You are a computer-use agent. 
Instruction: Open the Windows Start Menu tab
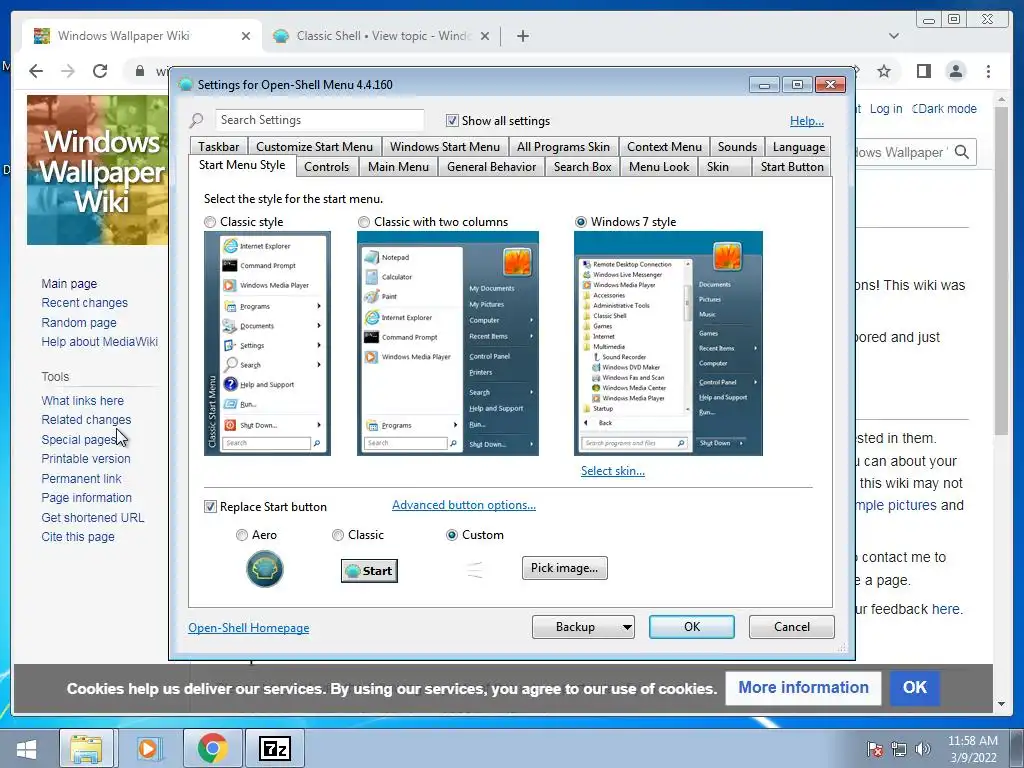[445, 147]
